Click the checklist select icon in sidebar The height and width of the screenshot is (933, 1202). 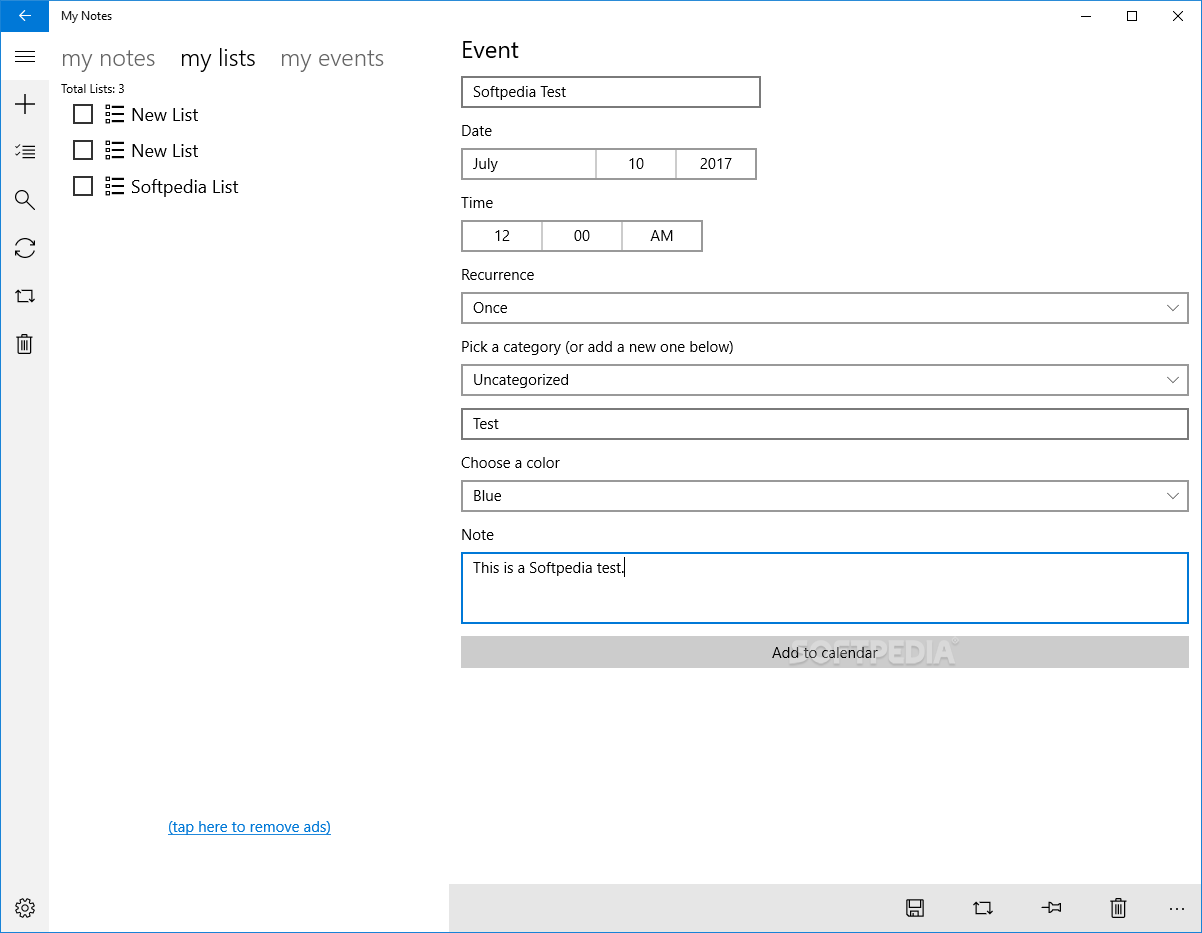25,152
